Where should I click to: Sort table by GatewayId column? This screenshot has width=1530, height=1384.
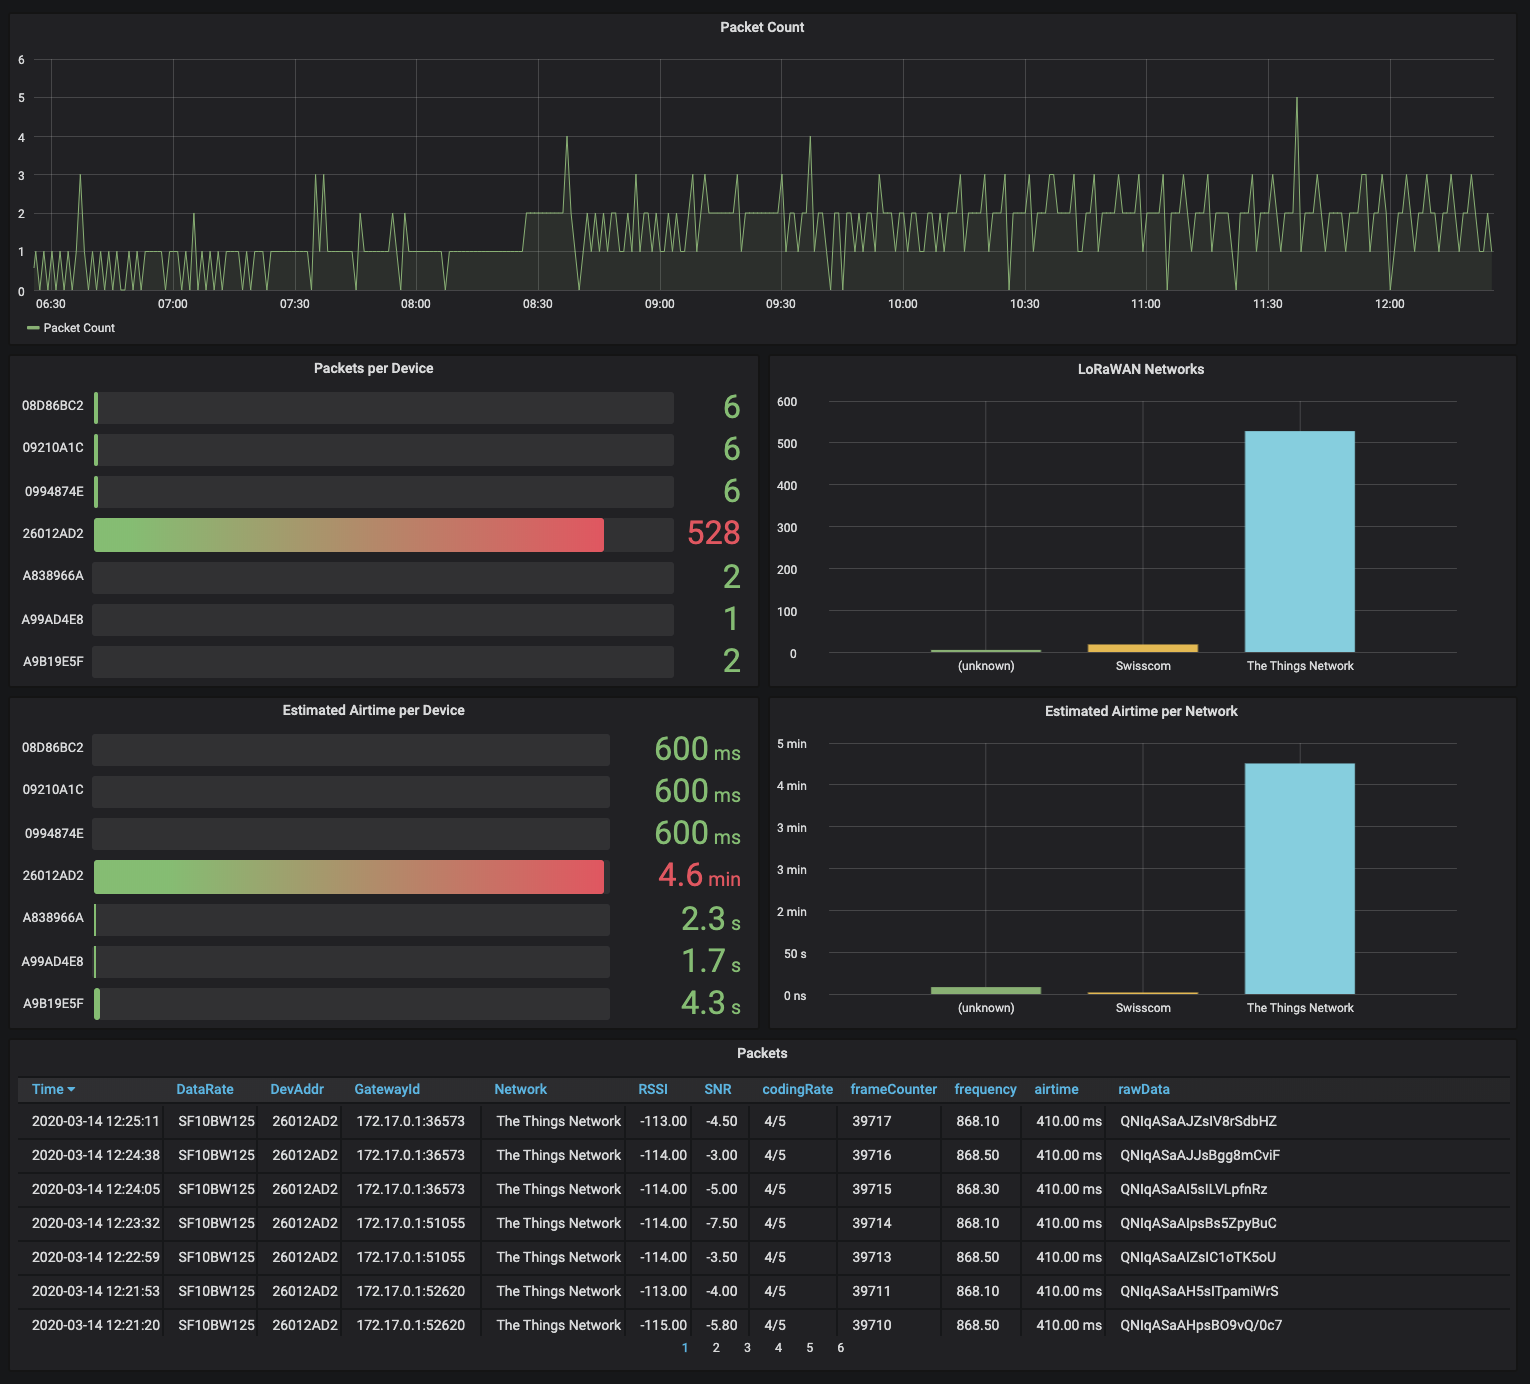click(387, 1089)
